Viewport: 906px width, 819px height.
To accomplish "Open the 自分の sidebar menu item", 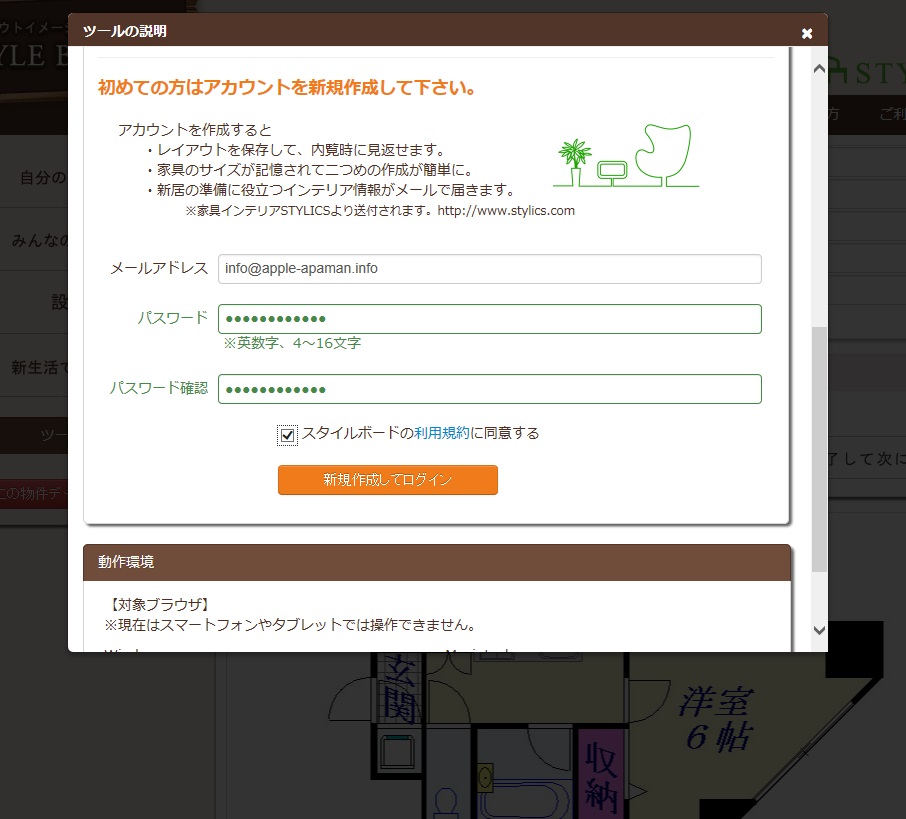I will (38, 178).
